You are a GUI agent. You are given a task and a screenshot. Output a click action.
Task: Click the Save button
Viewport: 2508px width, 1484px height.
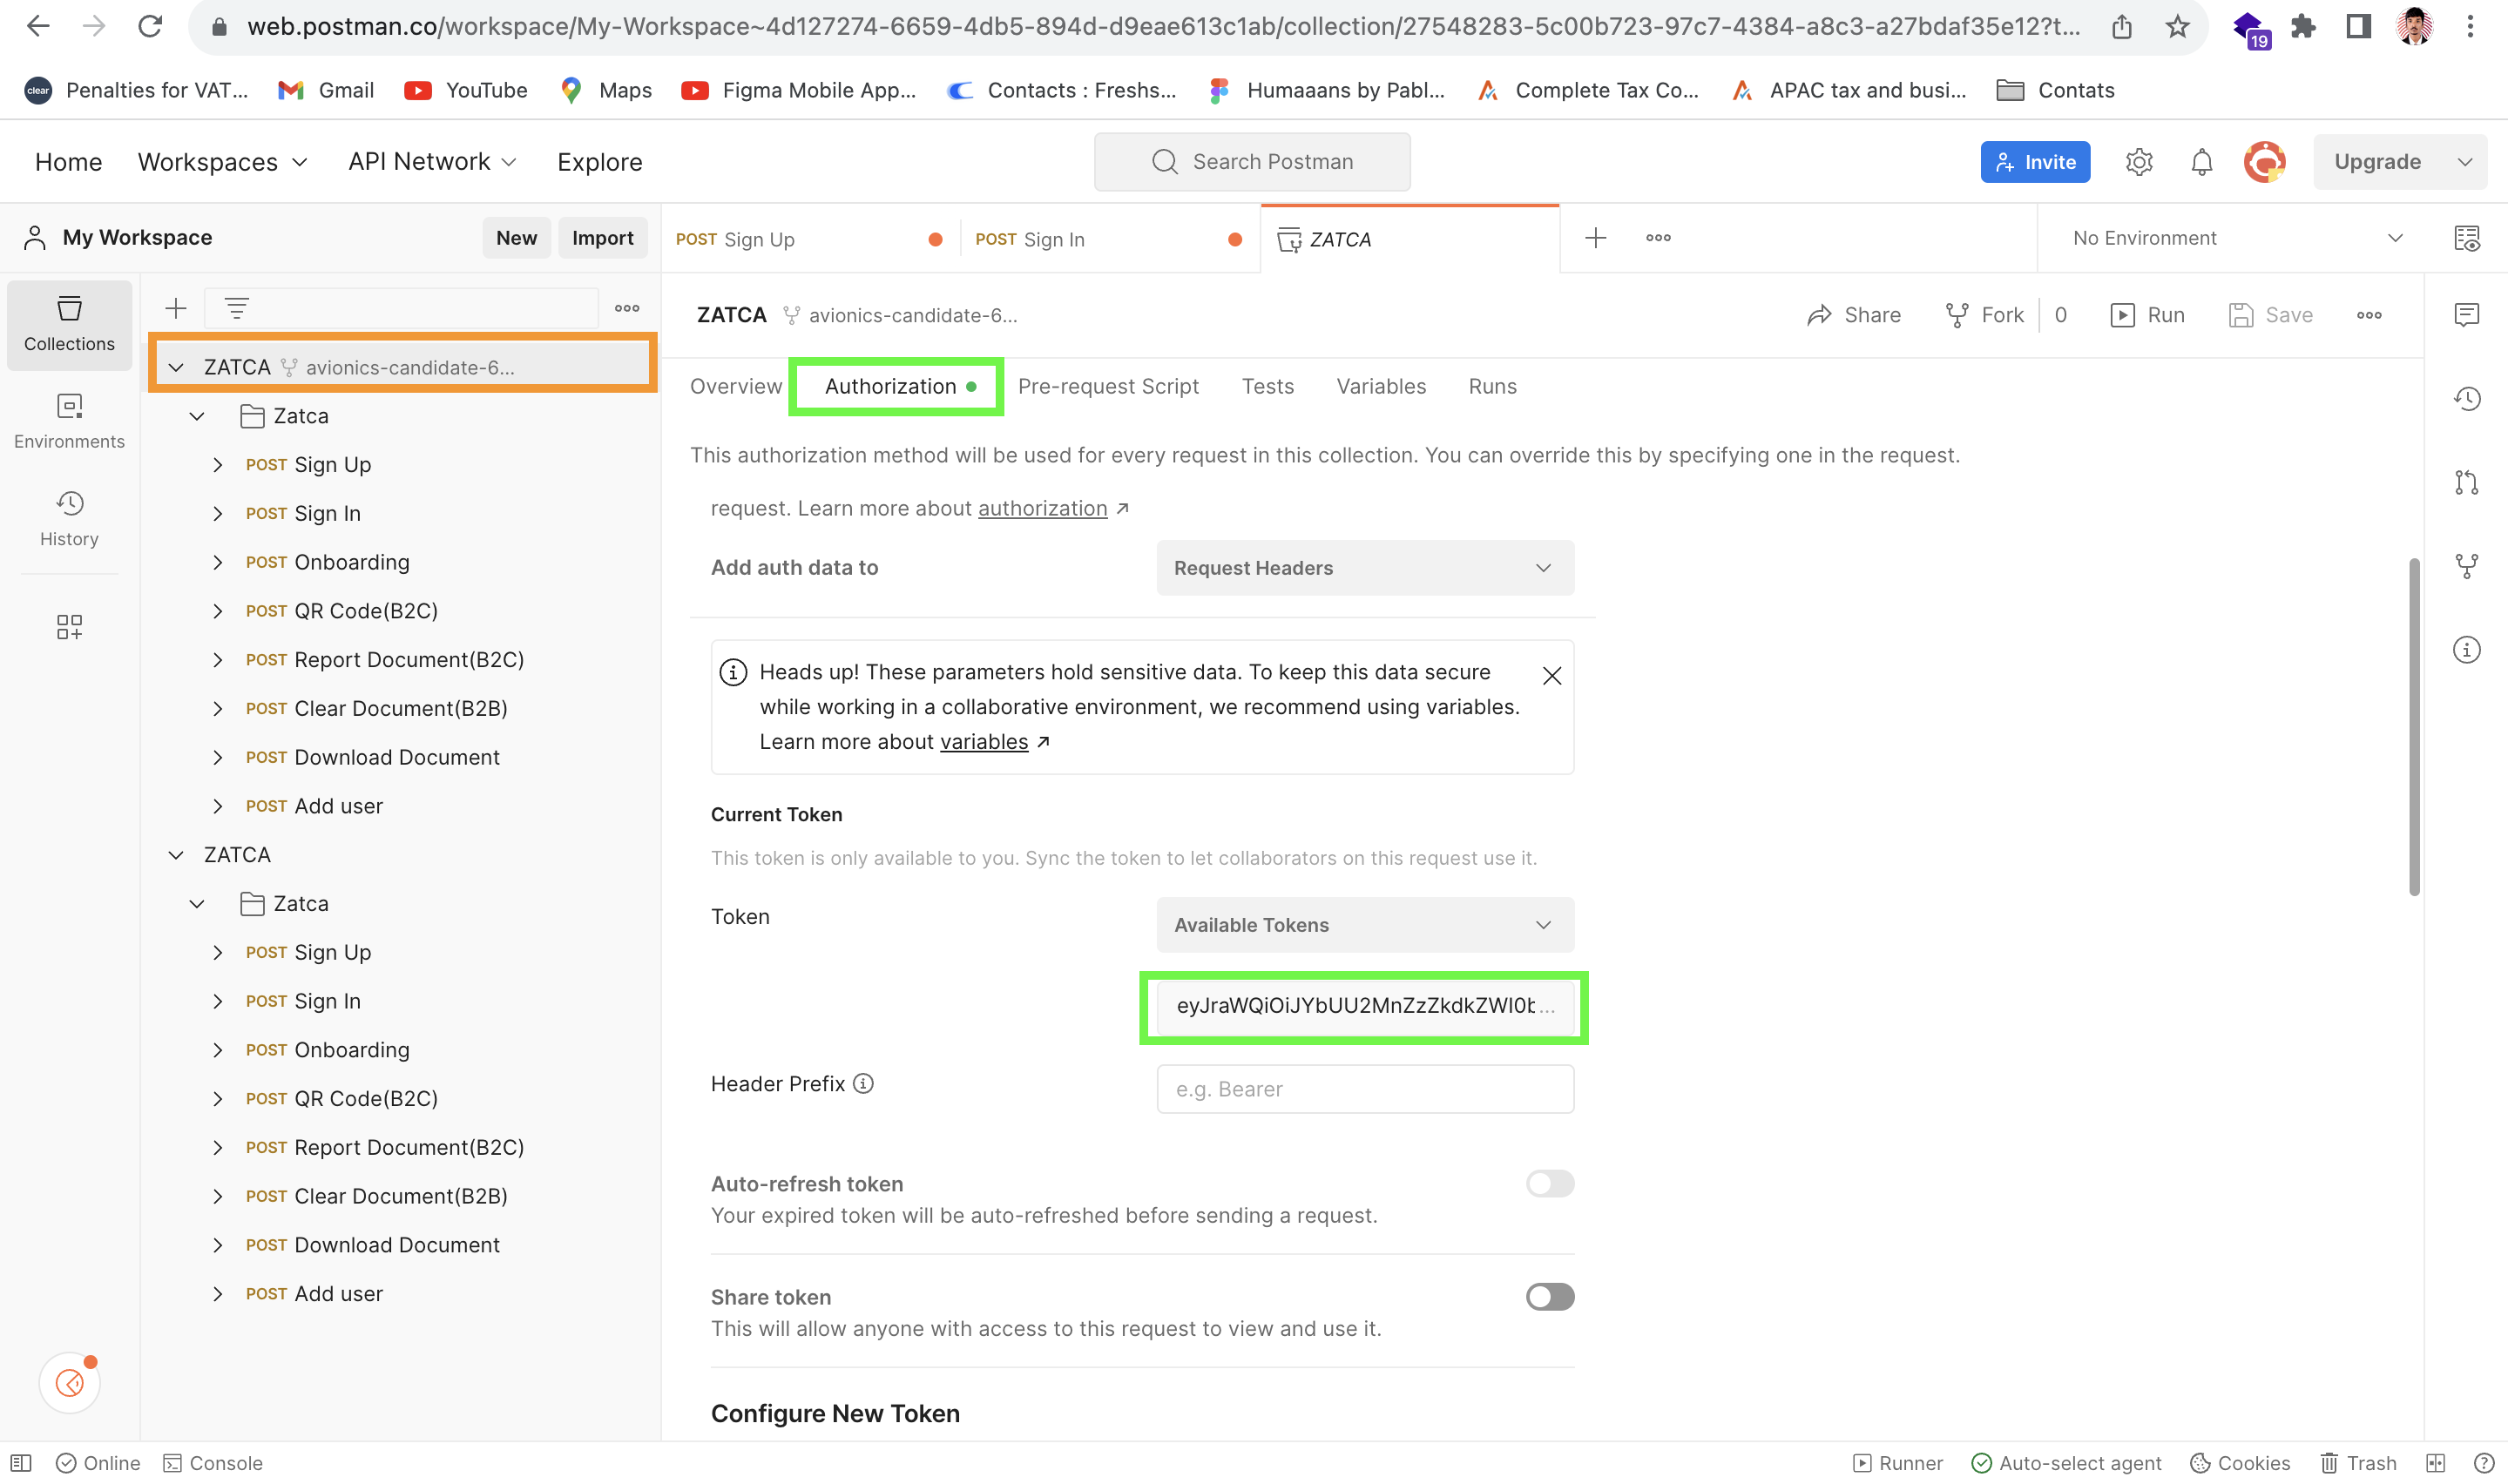click(x=2271, y=314)
